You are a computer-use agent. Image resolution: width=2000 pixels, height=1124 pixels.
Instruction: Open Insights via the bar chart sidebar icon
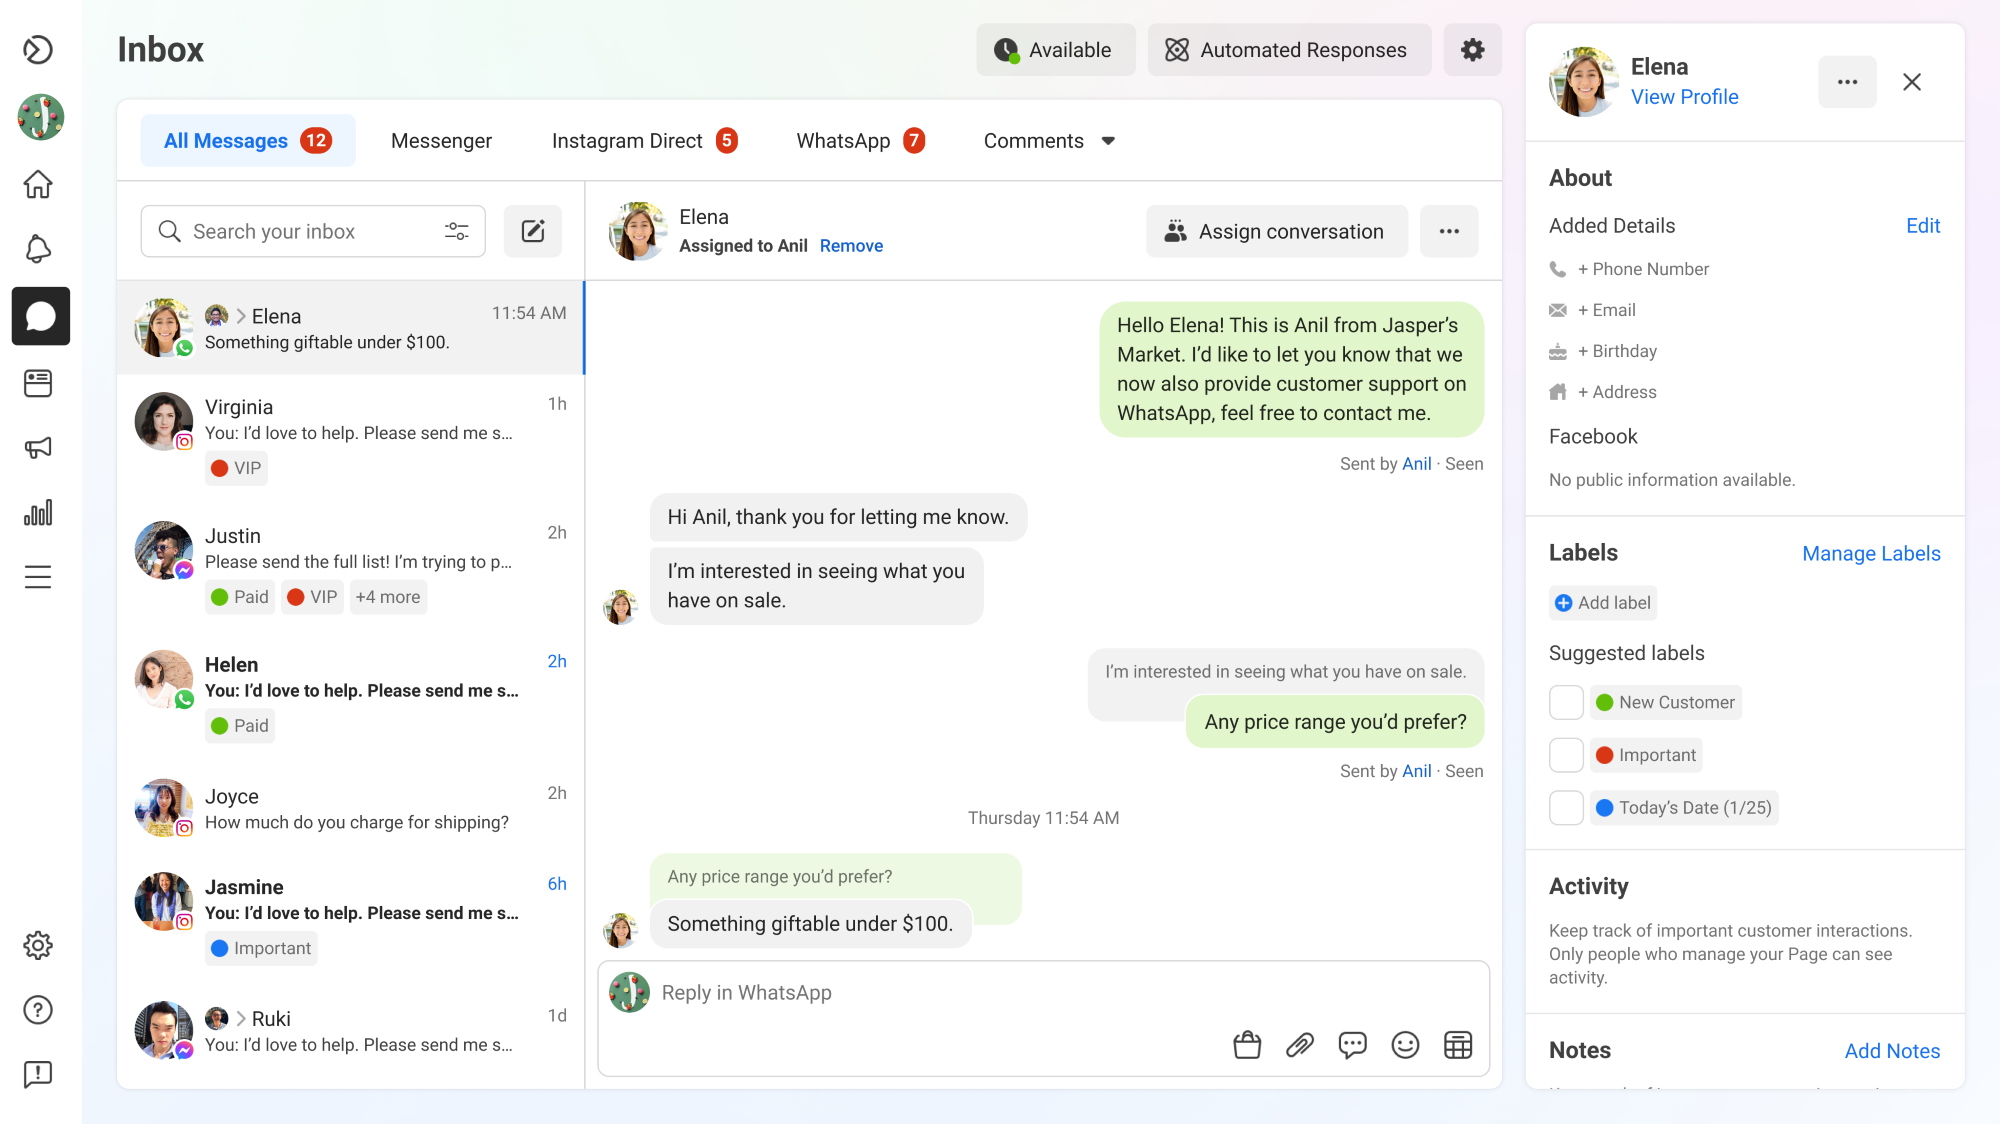(x=40, y=513)
